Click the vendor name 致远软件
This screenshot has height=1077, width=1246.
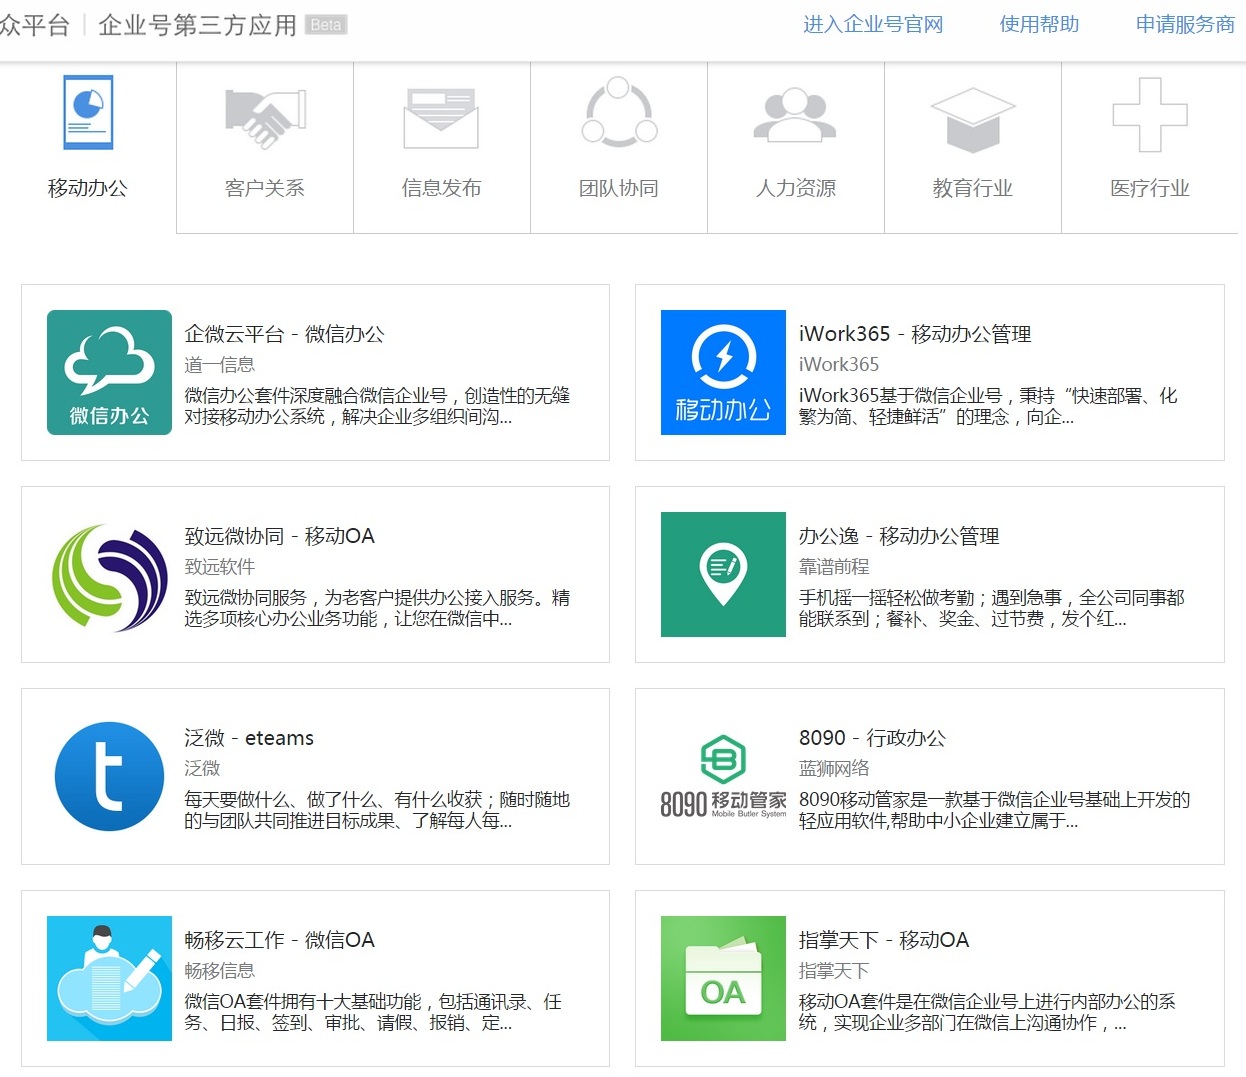[220, 567]
